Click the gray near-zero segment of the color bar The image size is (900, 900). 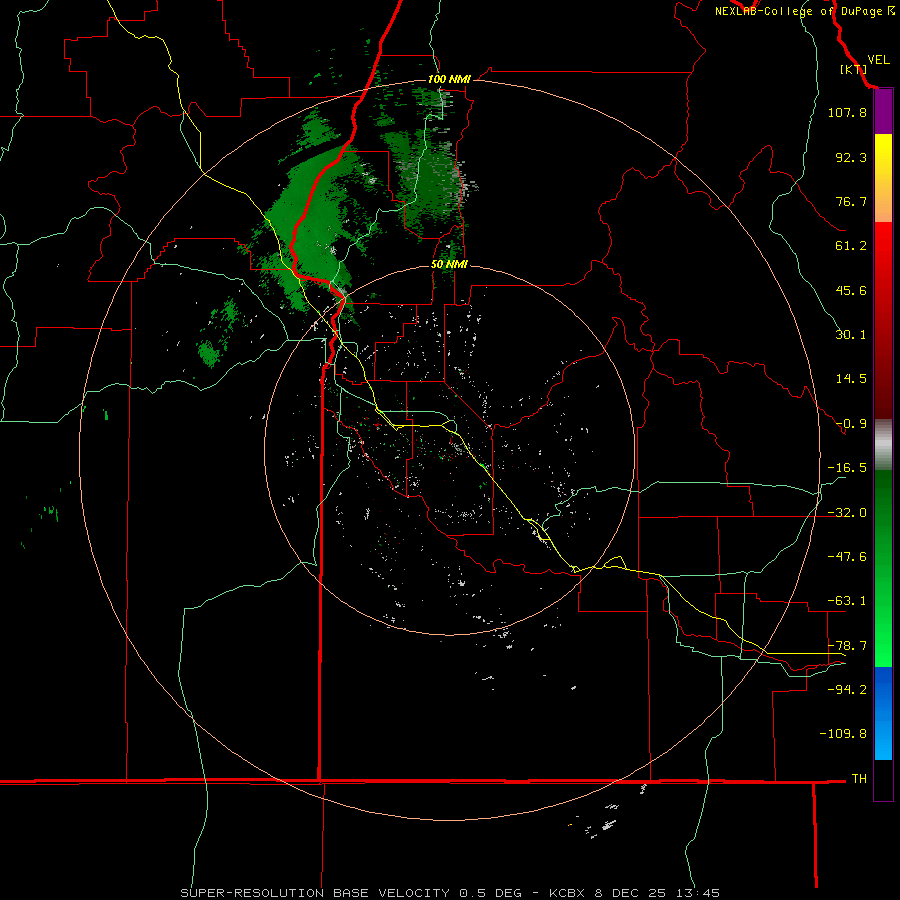883,445
